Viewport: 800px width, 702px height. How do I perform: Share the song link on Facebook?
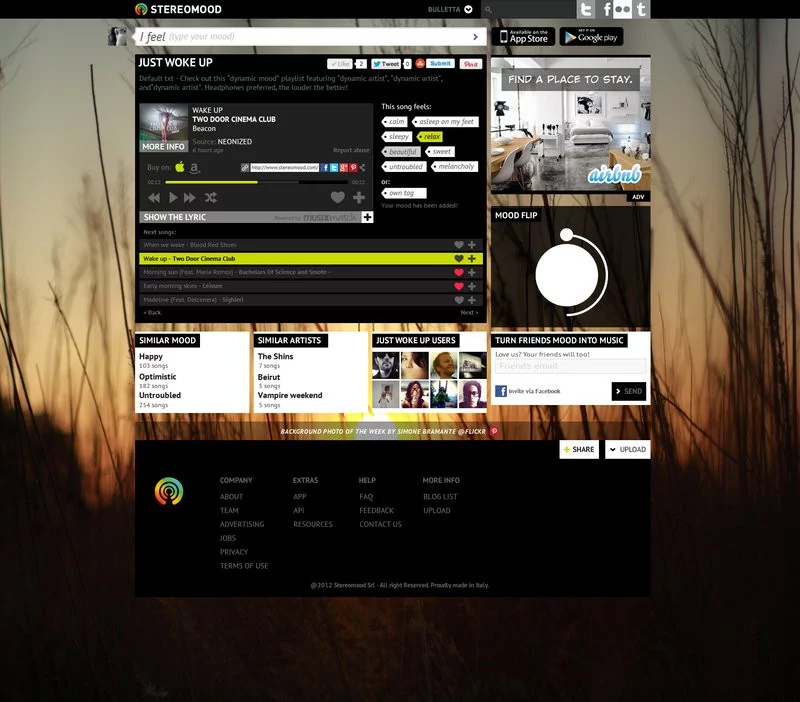click(x=325, y=167)
